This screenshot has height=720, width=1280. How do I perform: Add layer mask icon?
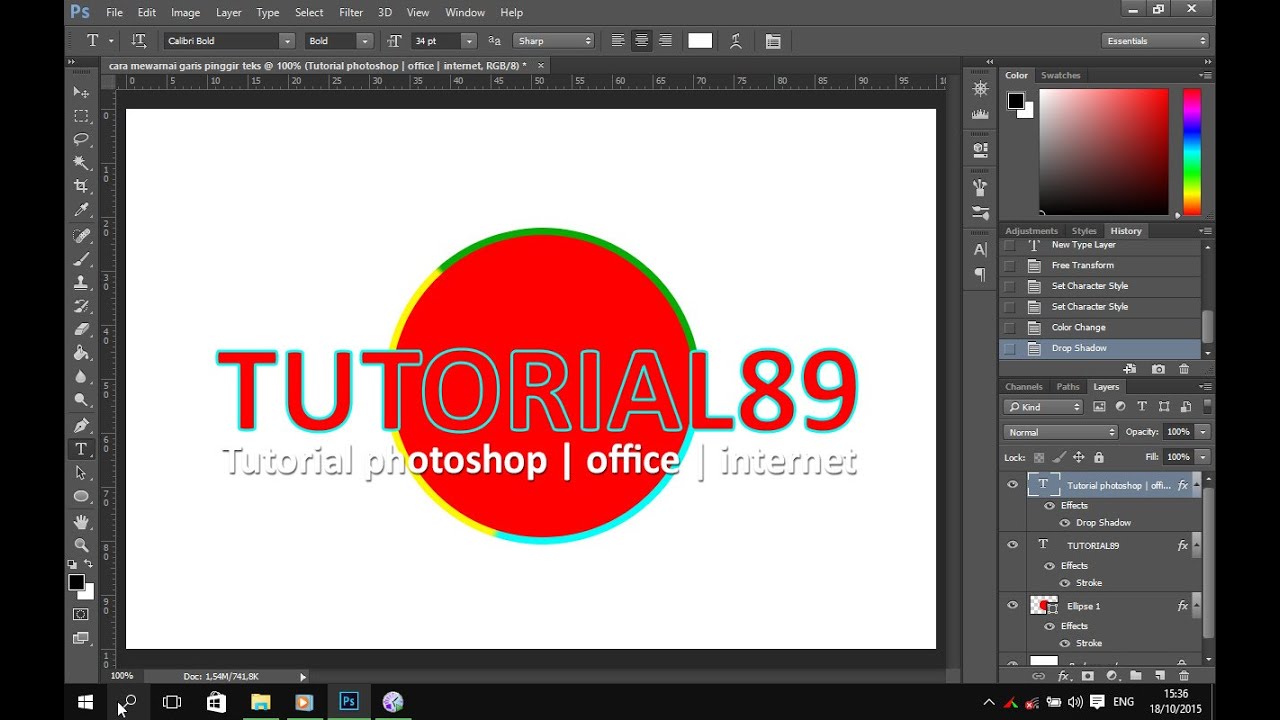point(1087,676)
